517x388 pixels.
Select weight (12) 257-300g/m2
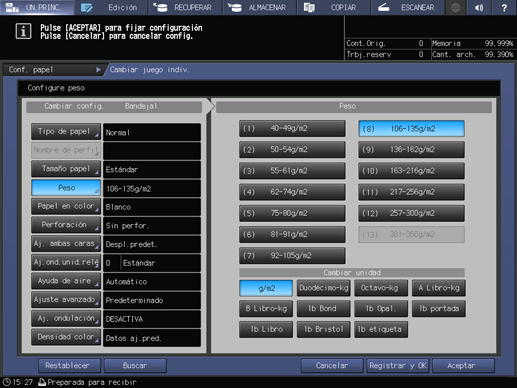coord(411,213)
